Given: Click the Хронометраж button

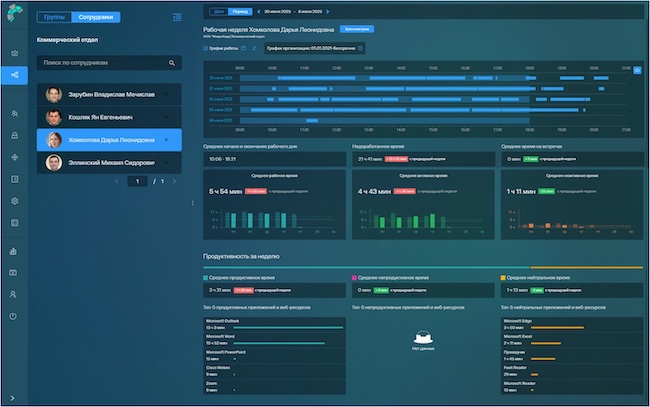Looking at the screenshot, I should coord(357,29).
